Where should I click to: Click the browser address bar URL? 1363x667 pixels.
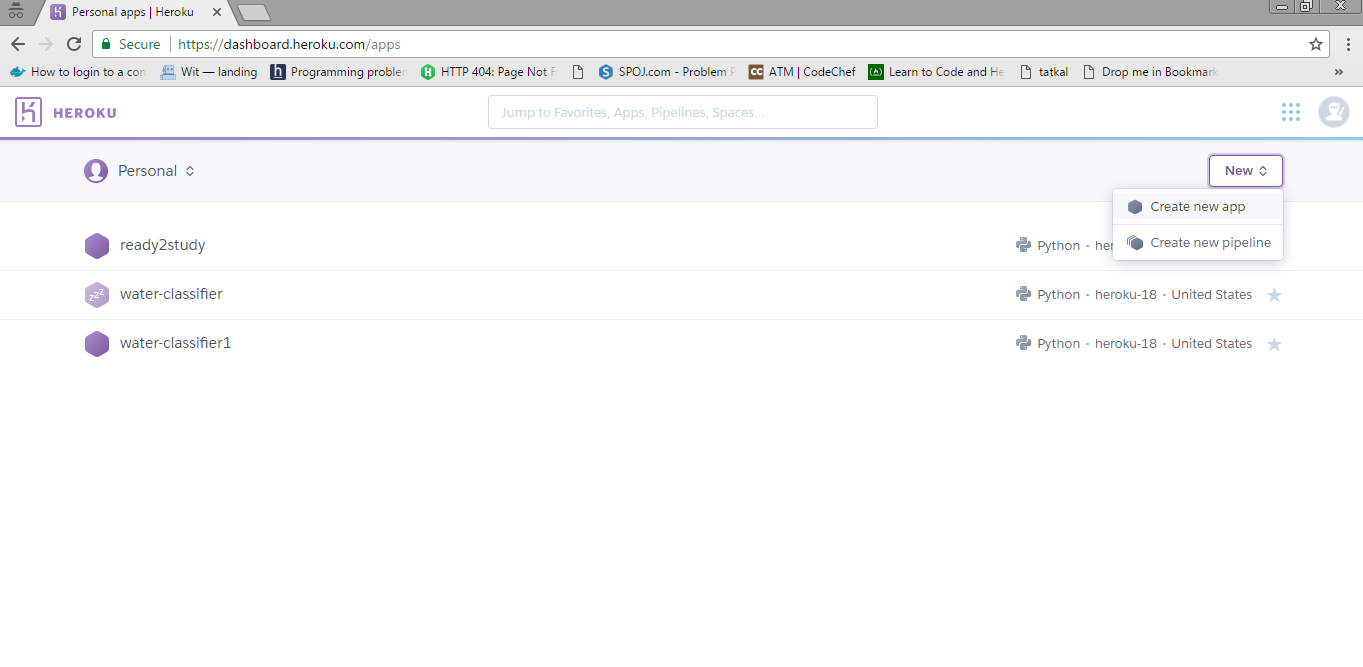290,44
